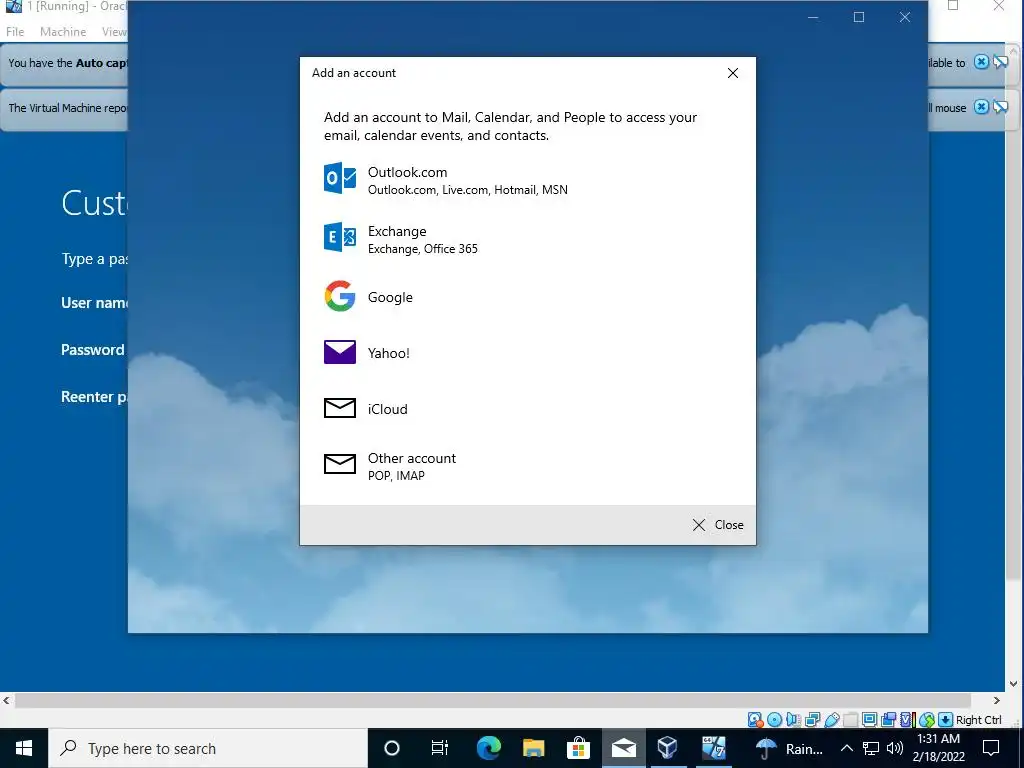Viewport: 1024px width, 768px height.
Task: Click VirtualBox USB devices indicator
Action: click(x=831, y=720)
